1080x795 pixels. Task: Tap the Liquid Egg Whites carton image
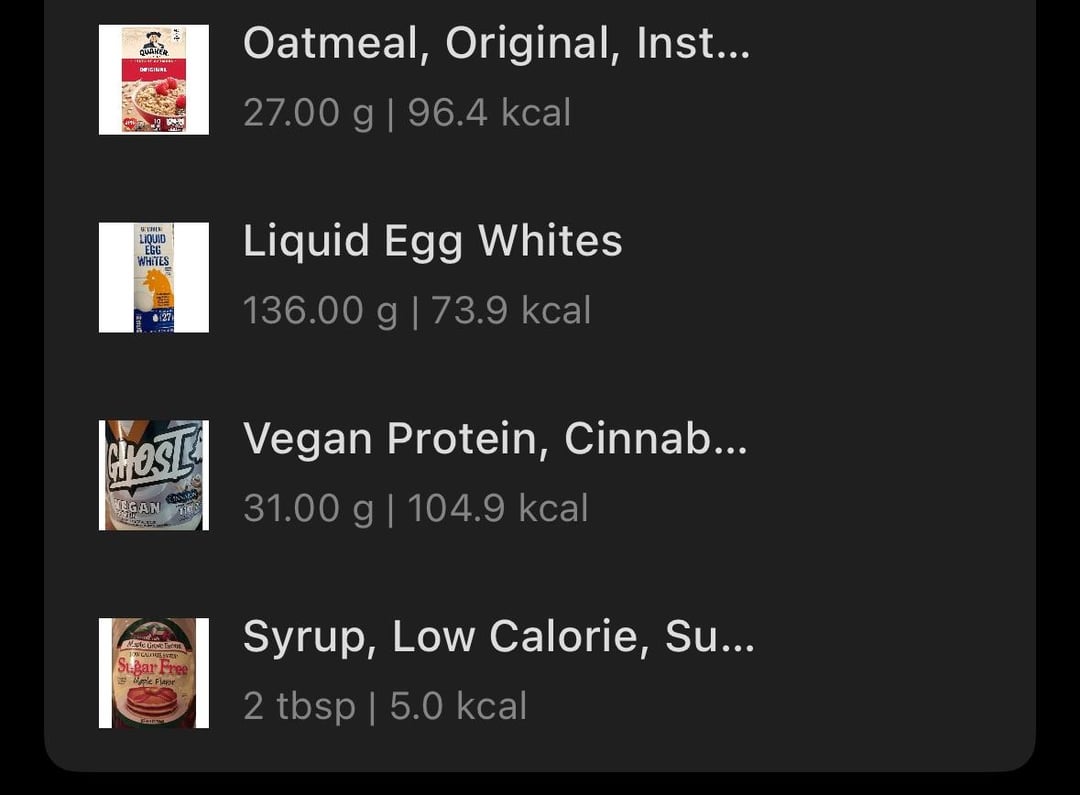154,277
